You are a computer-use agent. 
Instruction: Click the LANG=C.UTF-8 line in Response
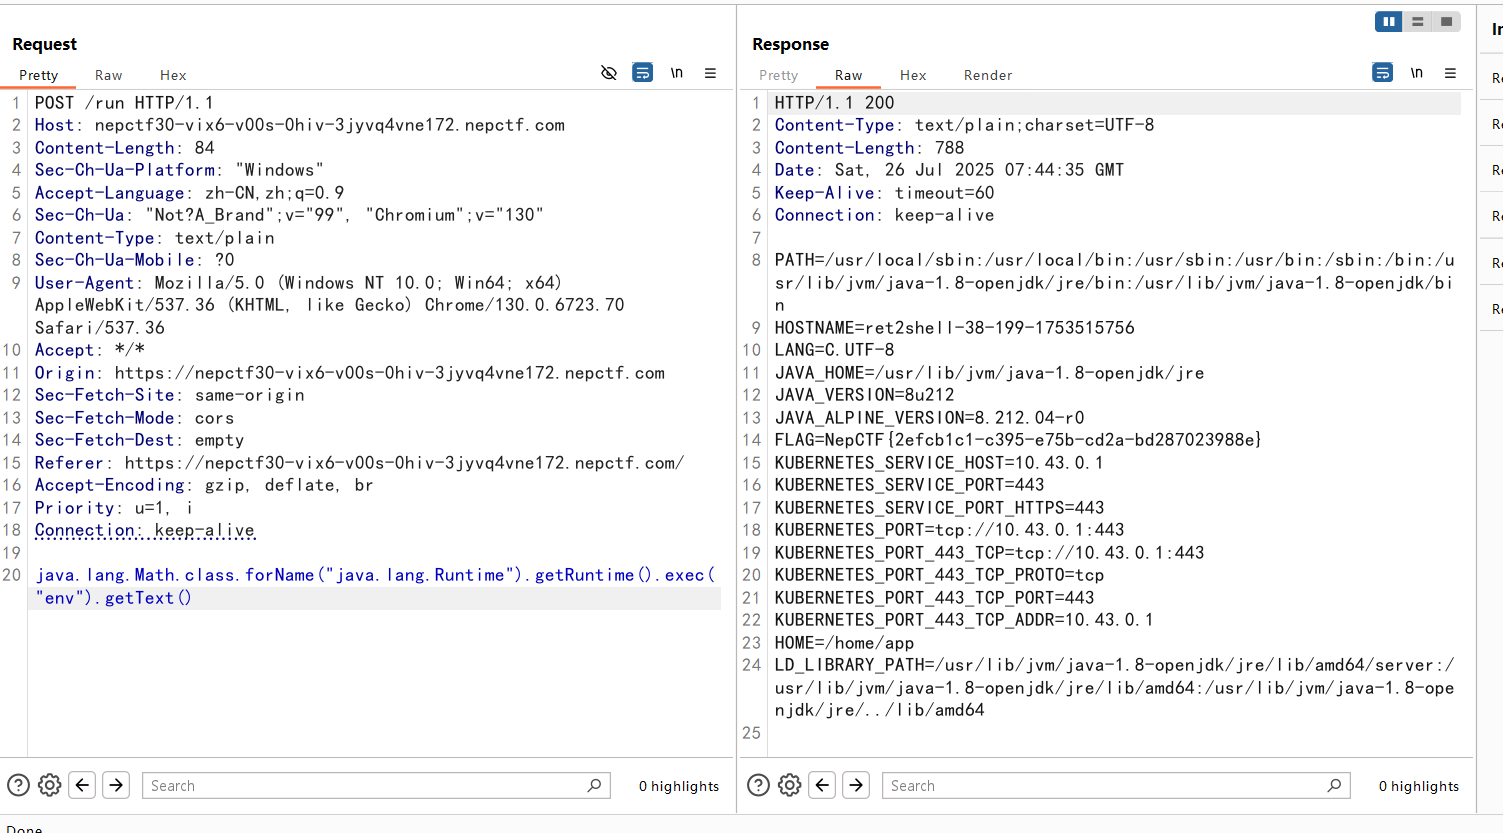tap(835, 350)
